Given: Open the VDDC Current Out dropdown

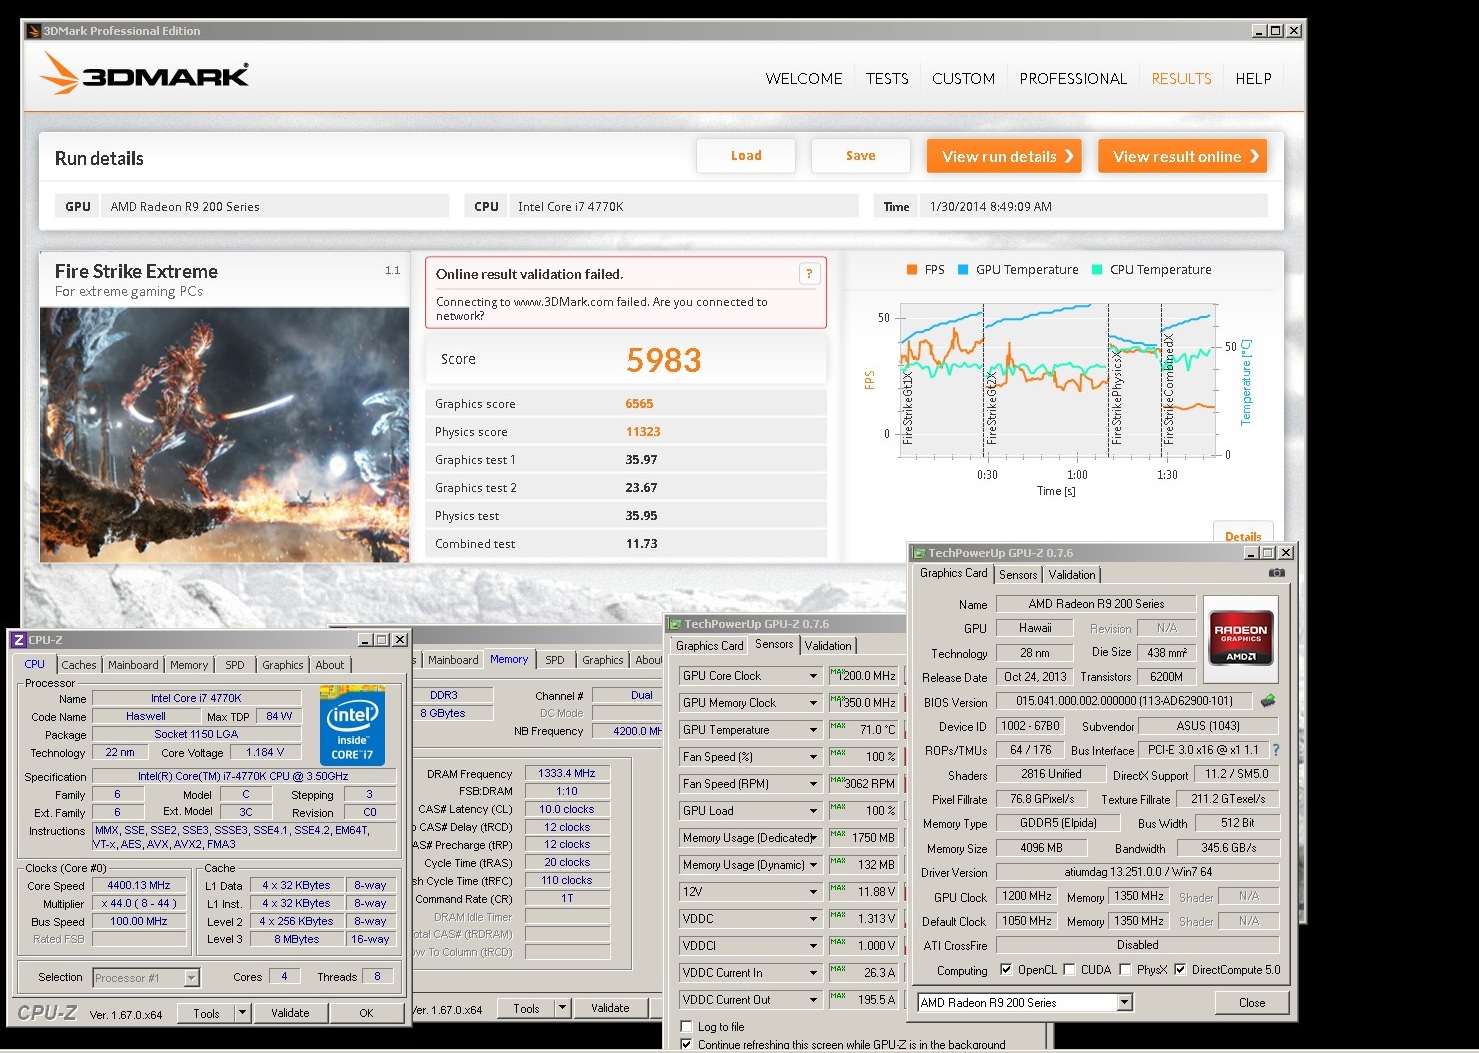Looking at the screenshot, I should [x=813, y=1000].
